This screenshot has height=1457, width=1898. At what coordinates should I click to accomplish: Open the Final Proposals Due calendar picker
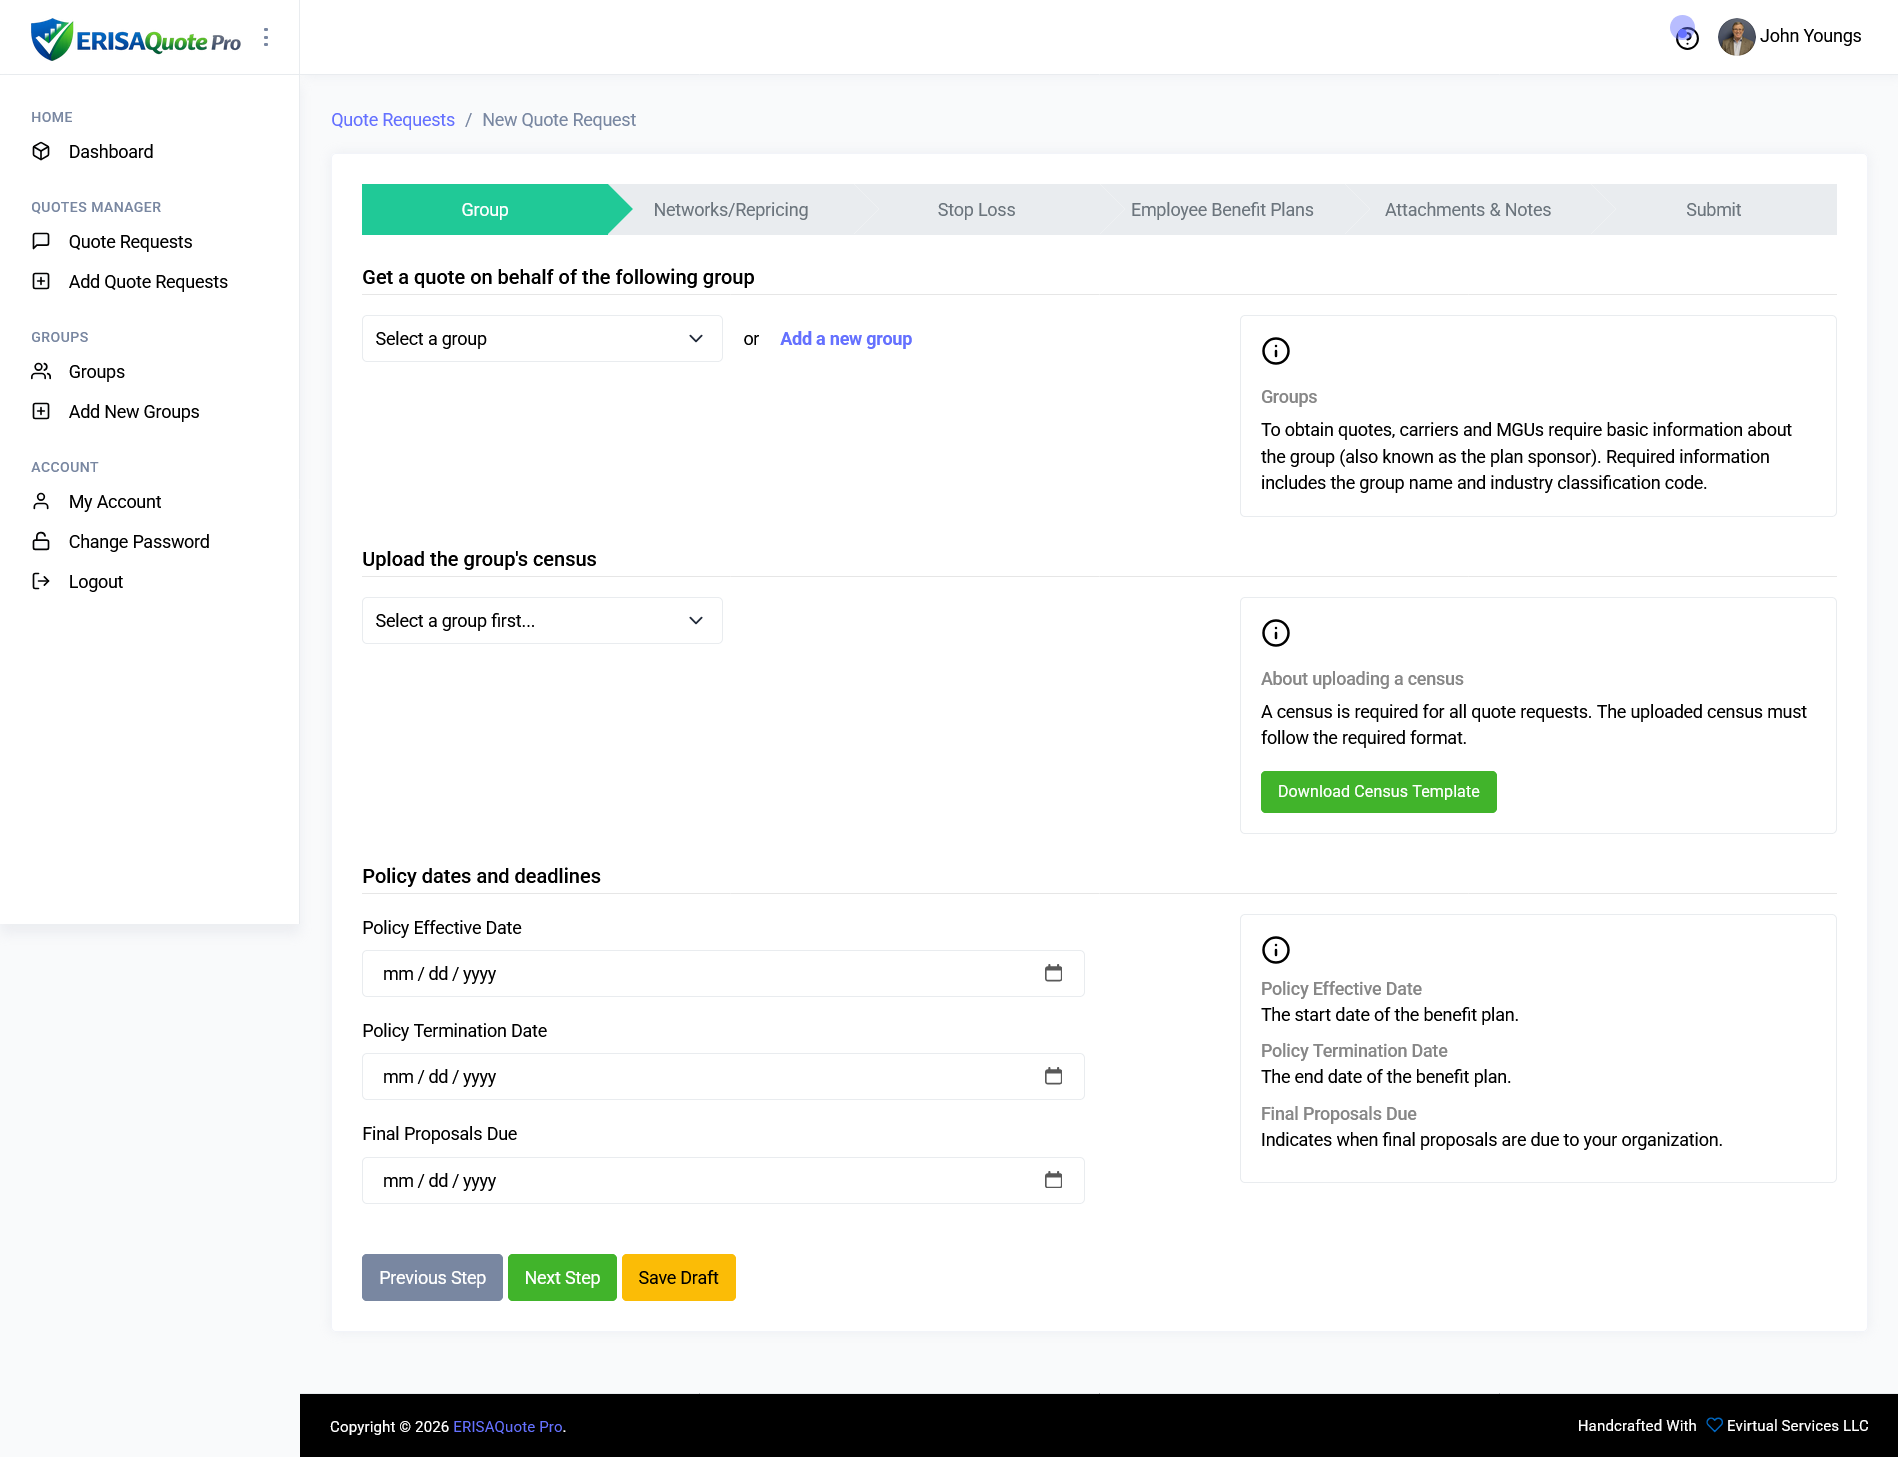click(1053, 1180)
